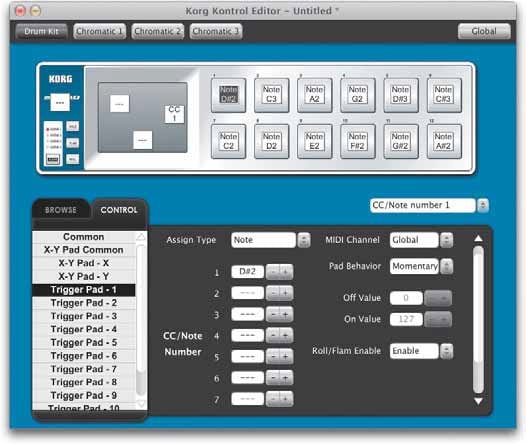The width and height of the screenshot is (526, 444).
Task: Click the KORG logo on the device
Action: pyautogui.click(x=60, y=79)
